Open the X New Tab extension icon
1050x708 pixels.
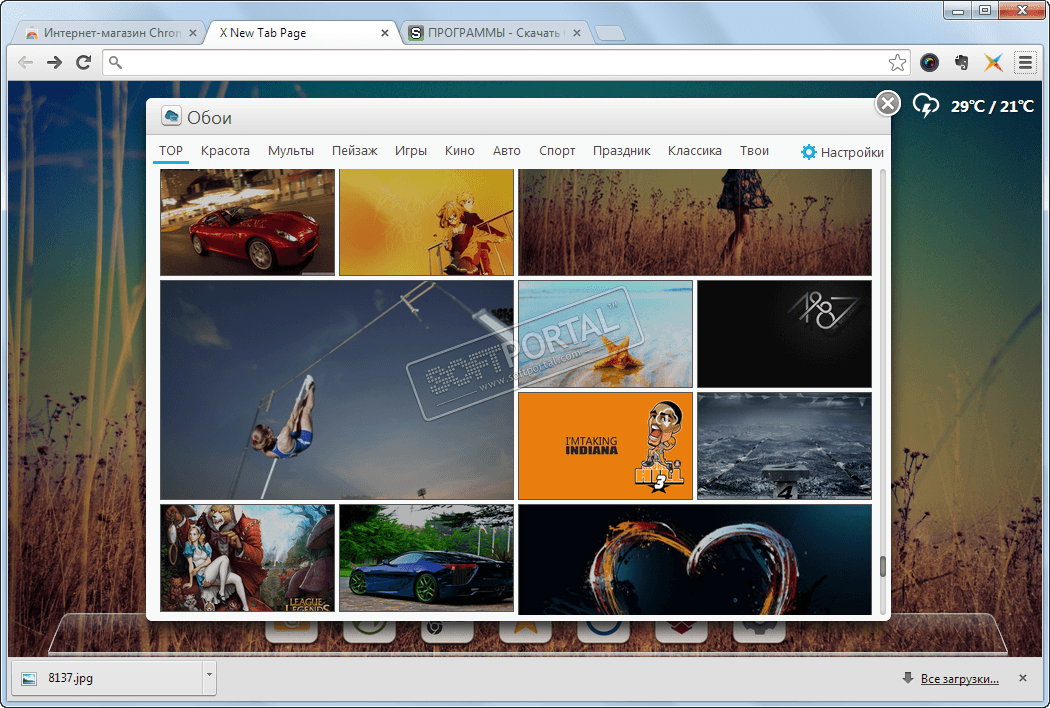tap(993, 62)
